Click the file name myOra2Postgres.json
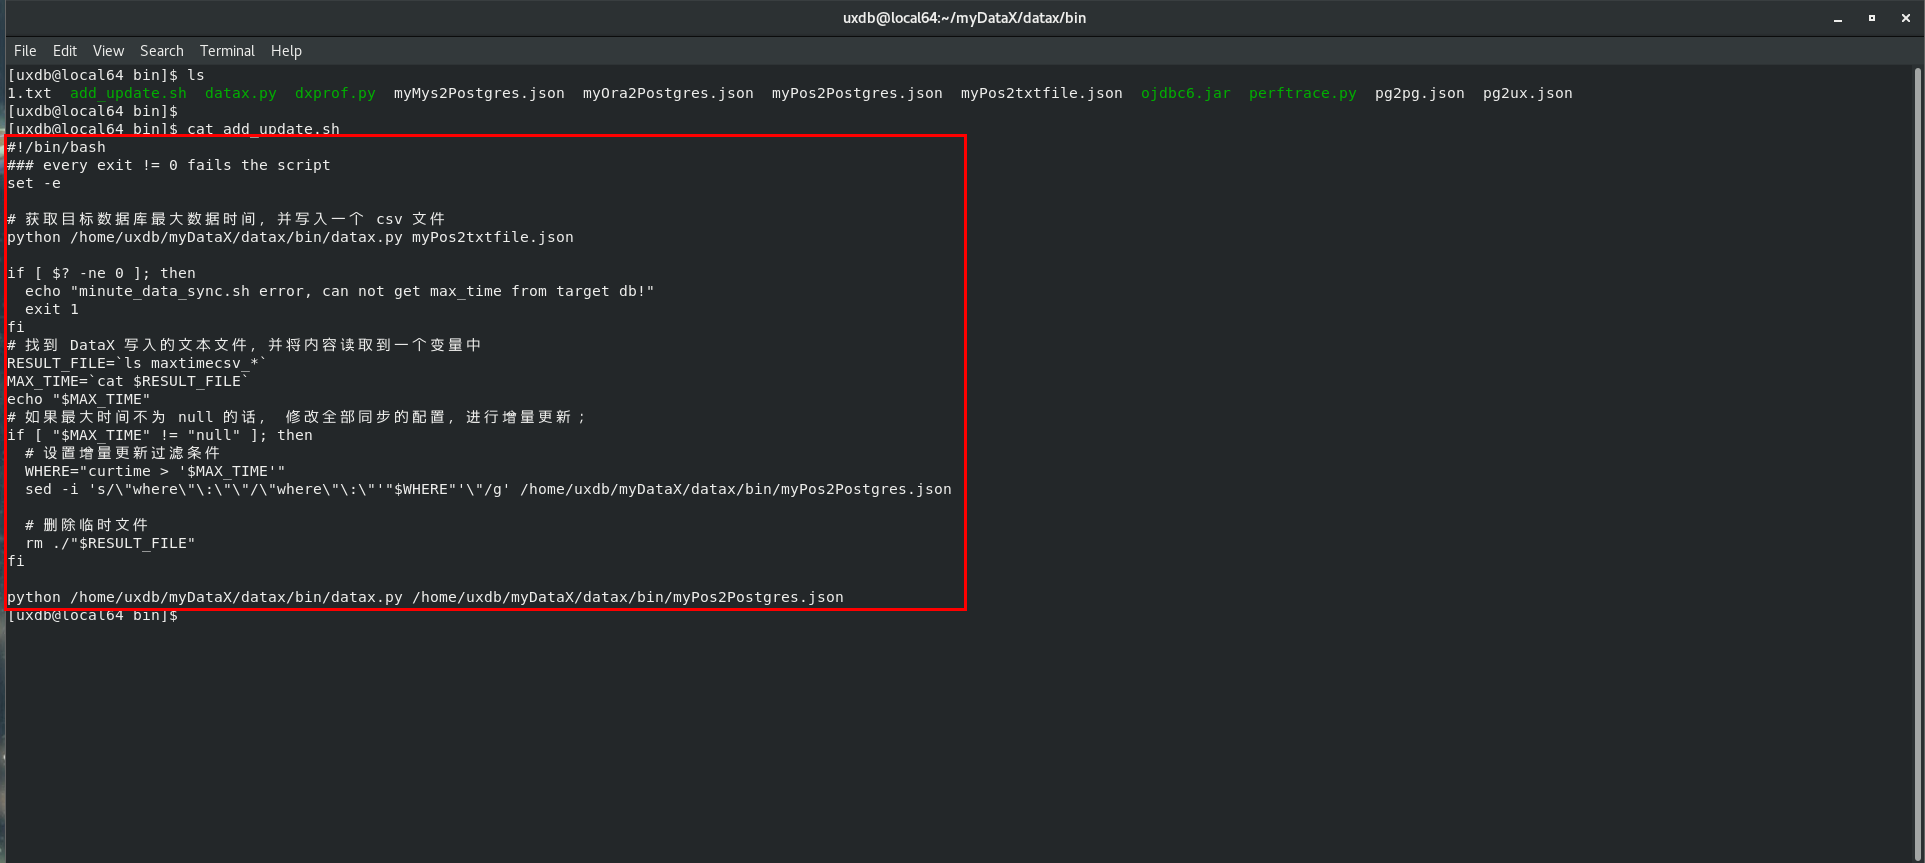The height and width of the screenshot is (863, 1925). [x=668, y=93]
